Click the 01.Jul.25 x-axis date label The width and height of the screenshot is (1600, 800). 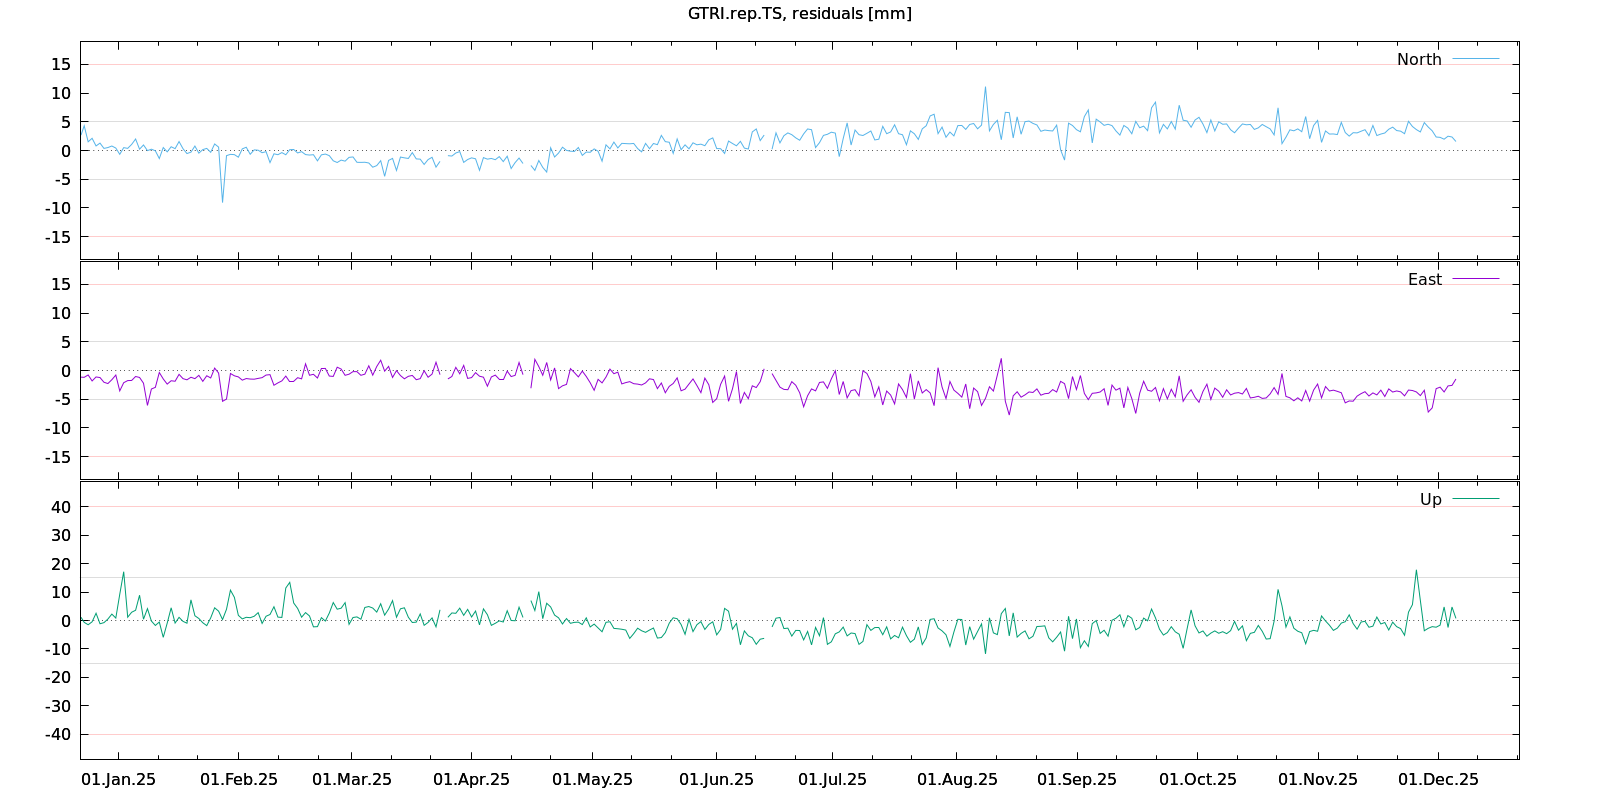point(832,779)
